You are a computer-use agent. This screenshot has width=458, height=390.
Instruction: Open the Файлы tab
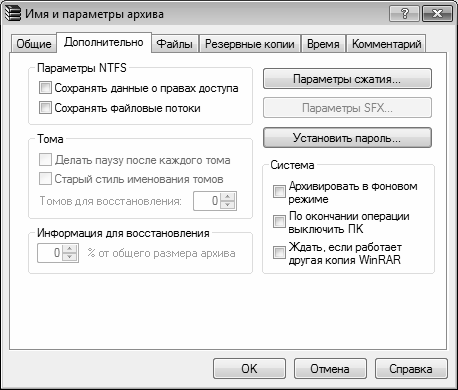[175, 44]
